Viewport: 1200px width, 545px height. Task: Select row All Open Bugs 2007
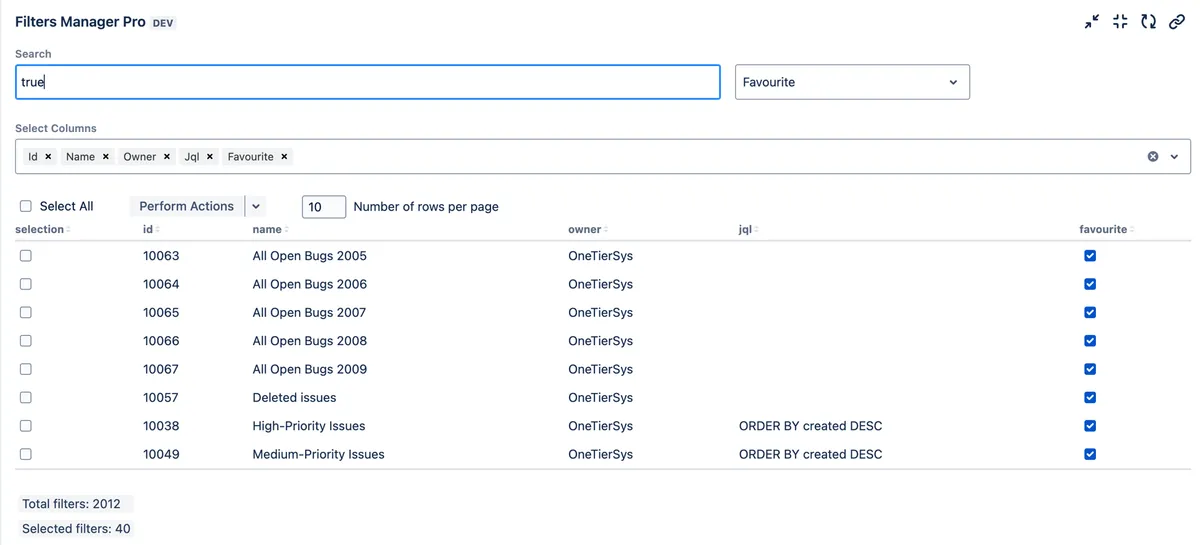click(x=26, y=312)
